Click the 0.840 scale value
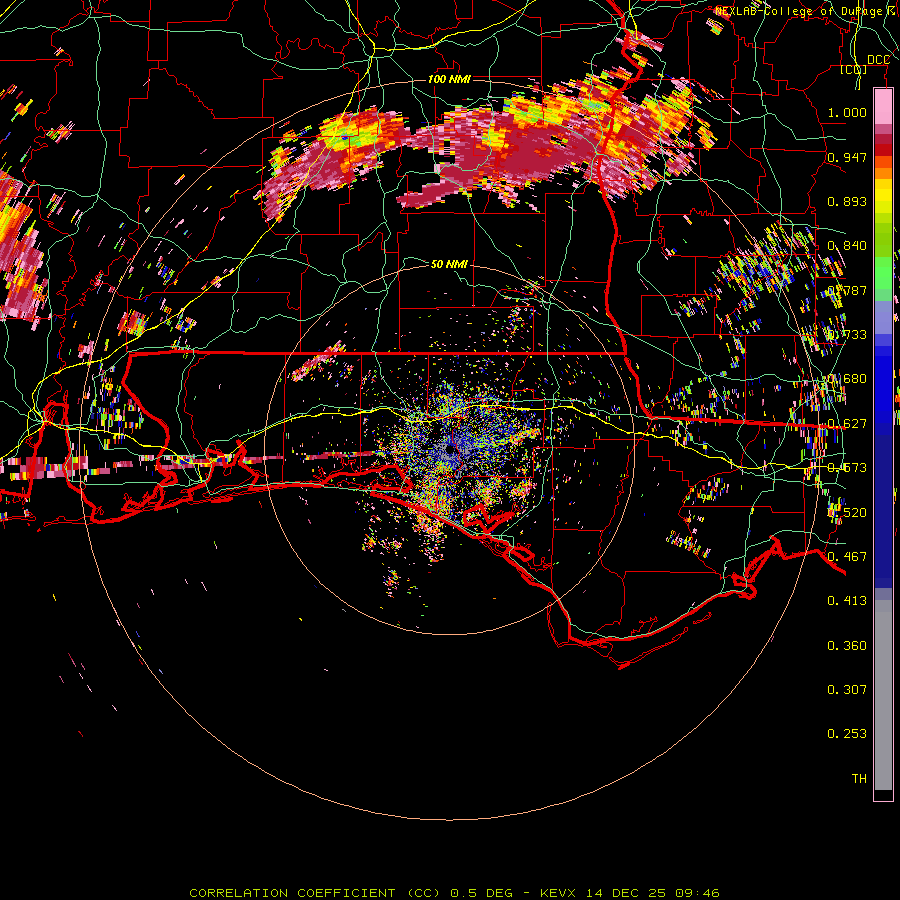This screenshot has width=900, height=900. (x=847, y=246)
